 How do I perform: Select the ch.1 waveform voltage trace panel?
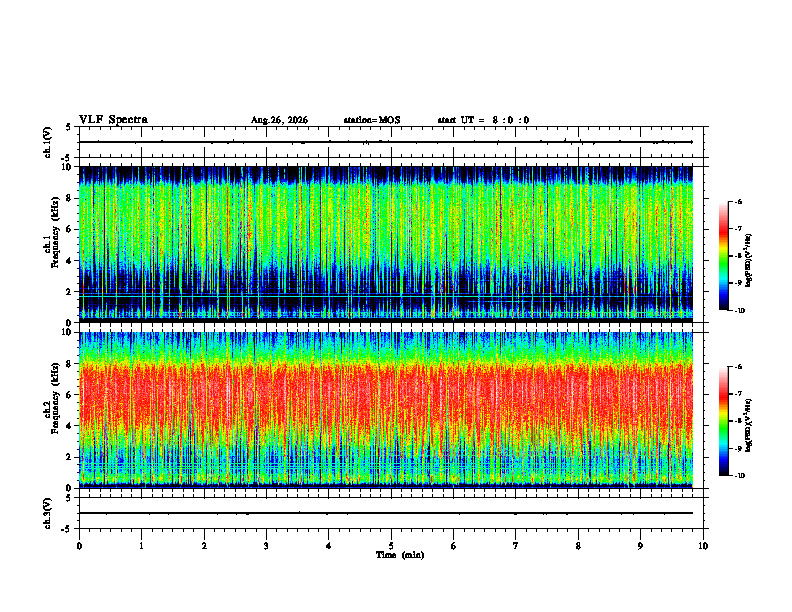(x=391, y=142)
